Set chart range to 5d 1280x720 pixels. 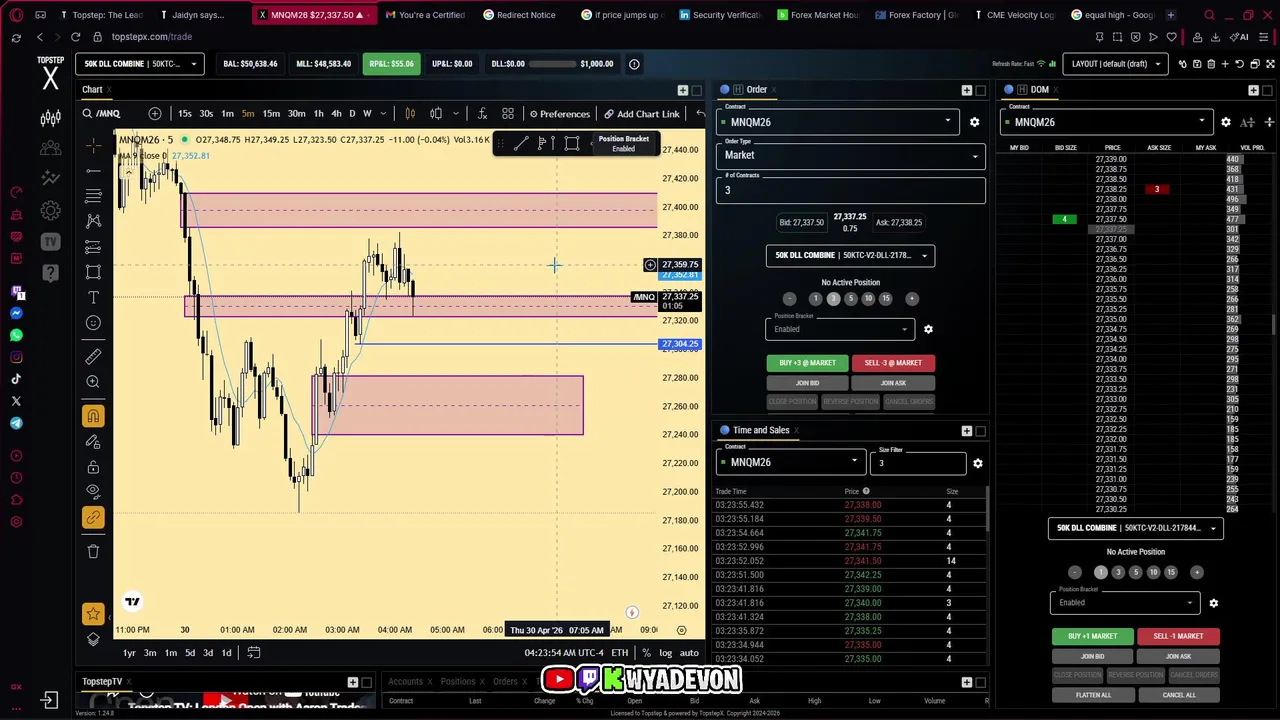(x=189, y=653)
